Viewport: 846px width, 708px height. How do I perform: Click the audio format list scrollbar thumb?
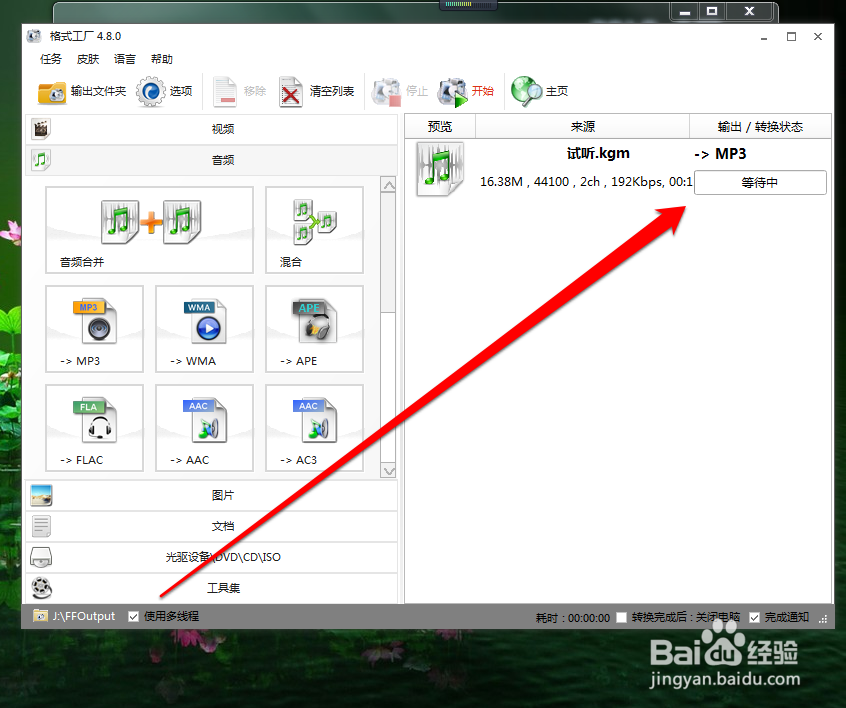point(388,253)
